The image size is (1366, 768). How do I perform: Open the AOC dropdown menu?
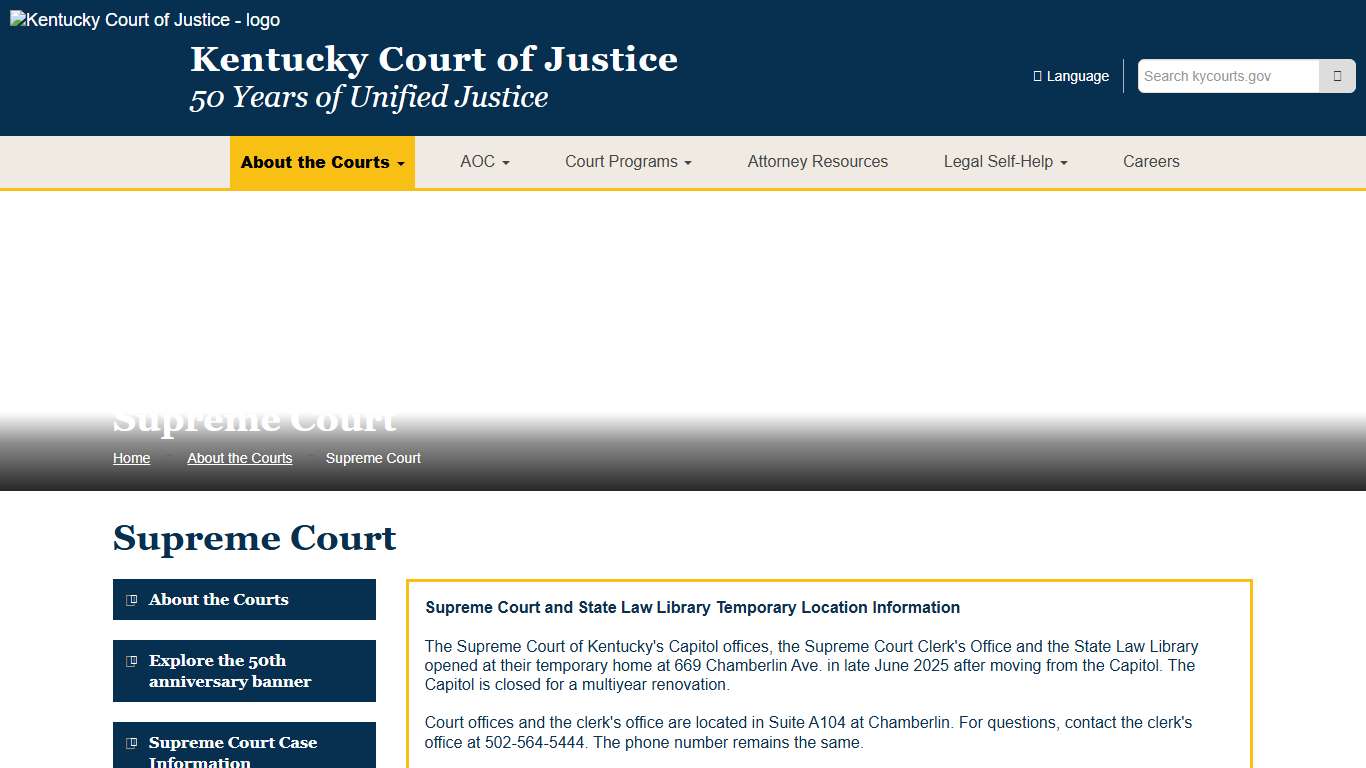(x=484, y=161)
